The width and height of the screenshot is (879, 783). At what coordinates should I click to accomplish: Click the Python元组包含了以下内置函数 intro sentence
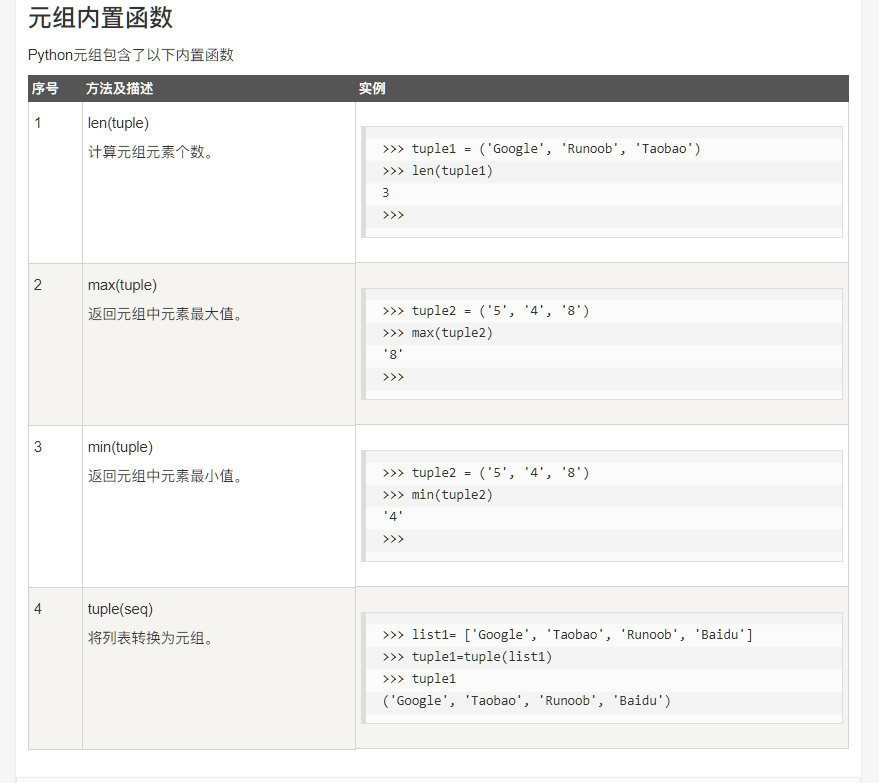coord(130,55)
